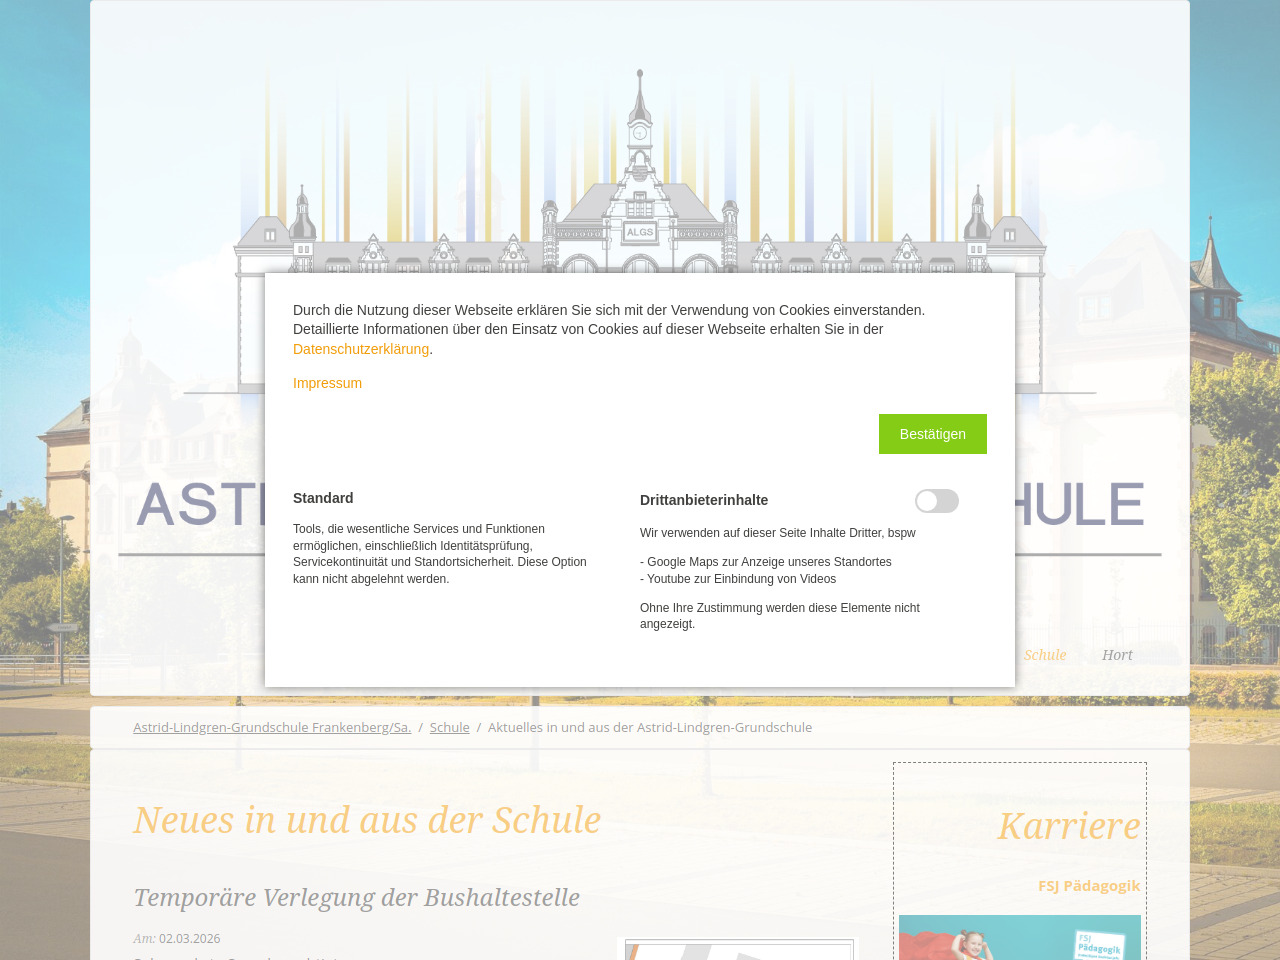Image resolution: width=1280 pixels, height=960 pixels.
Task: Click the Drittanbieterinhalte category heading
Action: 704,500
